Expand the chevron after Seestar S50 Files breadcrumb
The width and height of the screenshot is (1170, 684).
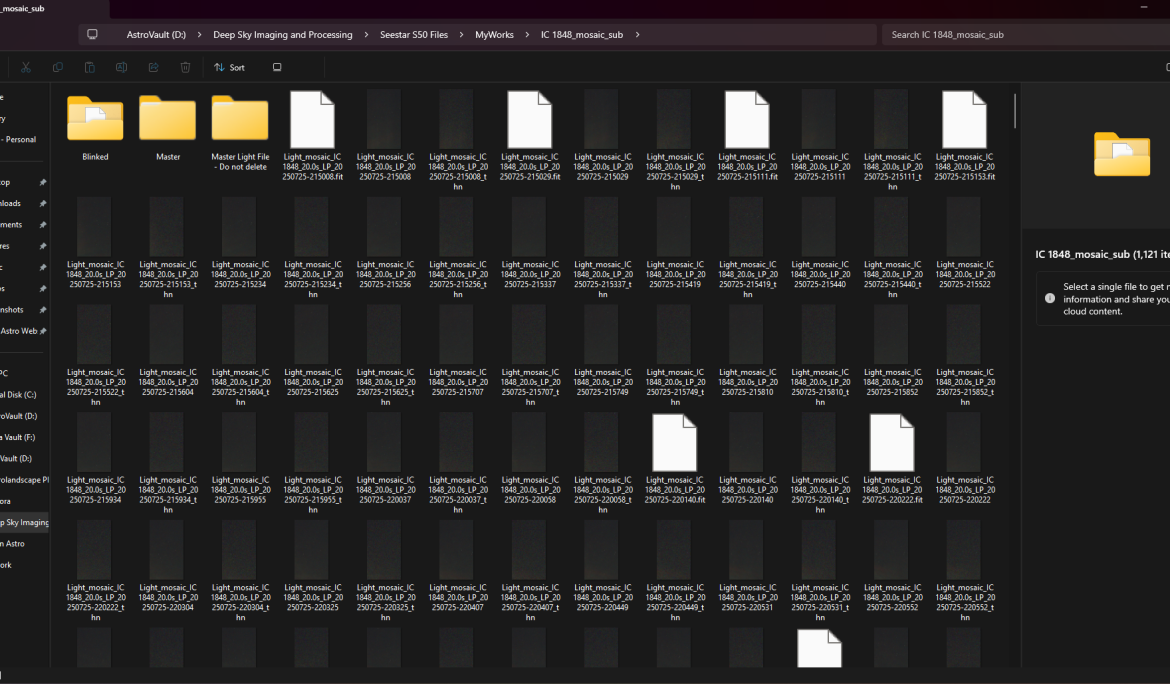click(x=461, y=35)
